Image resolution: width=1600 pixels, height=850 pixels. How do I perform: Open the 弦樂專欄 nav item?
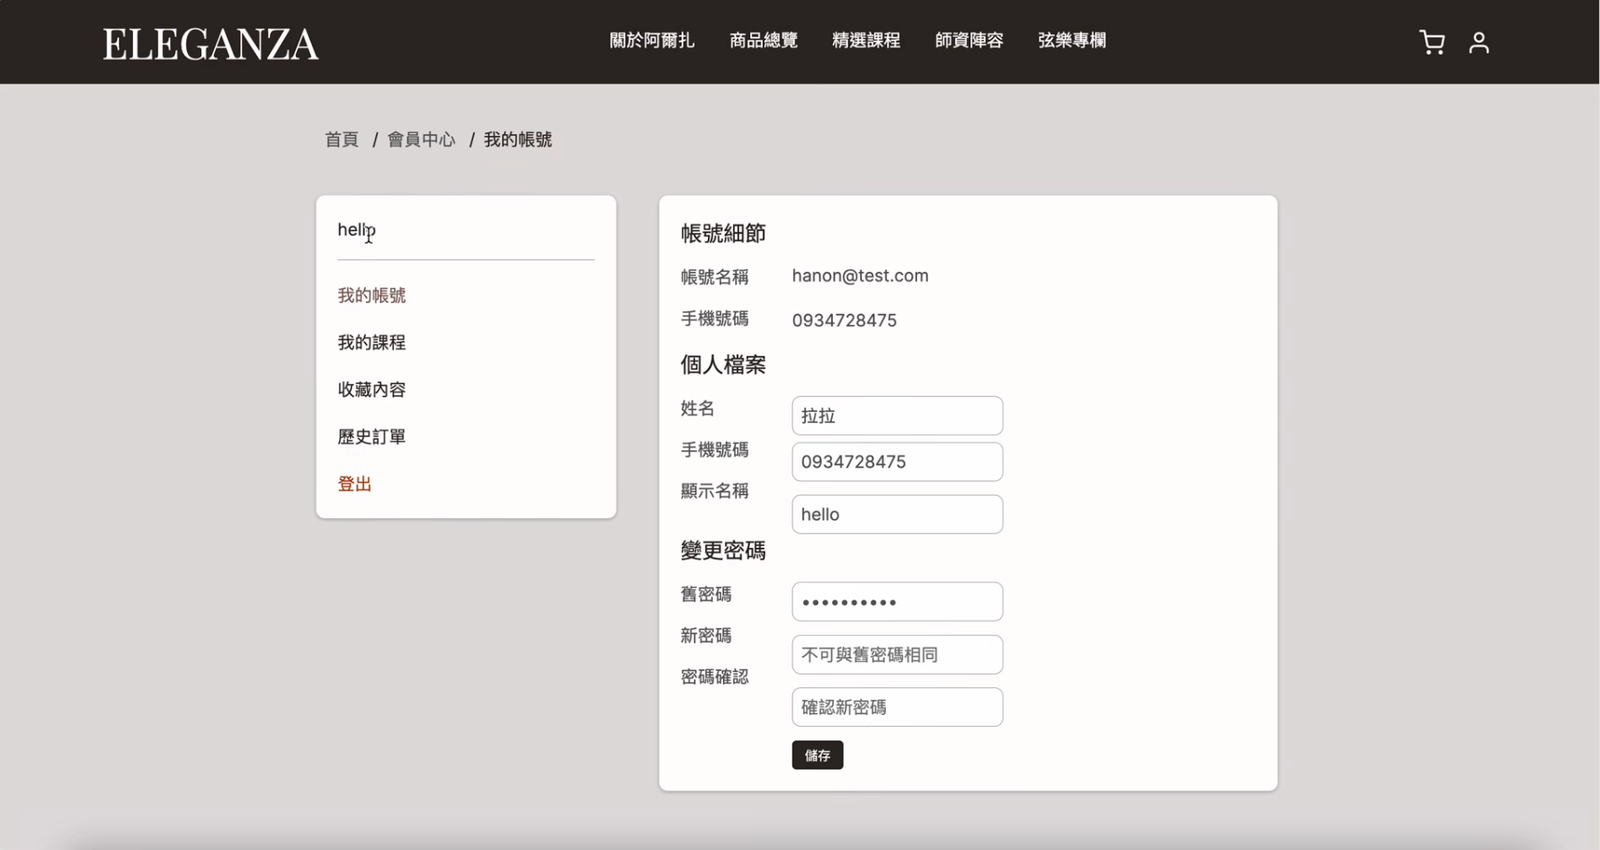coord(1072,40)
